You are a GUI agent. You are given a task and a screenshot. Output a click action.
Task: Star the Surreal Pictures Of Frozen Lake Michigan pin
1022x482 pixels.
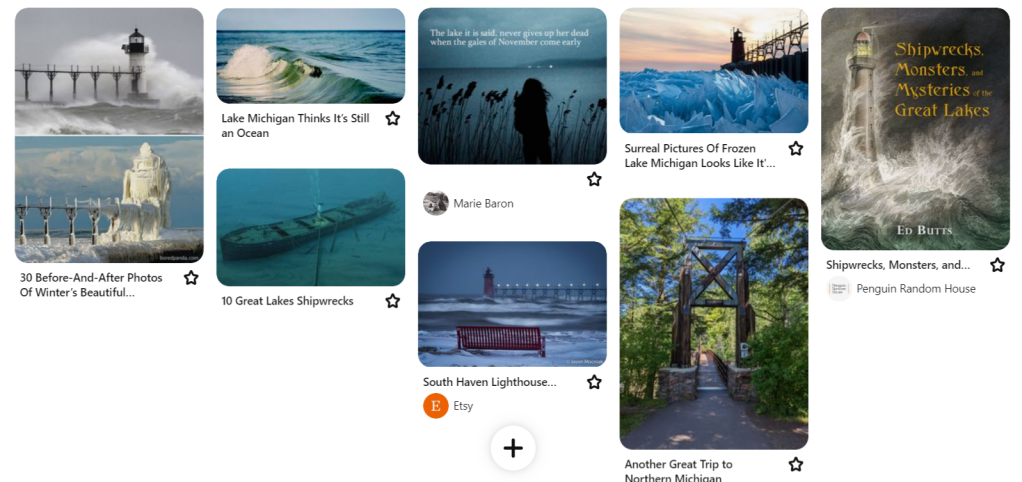click(x=796, y=149)
